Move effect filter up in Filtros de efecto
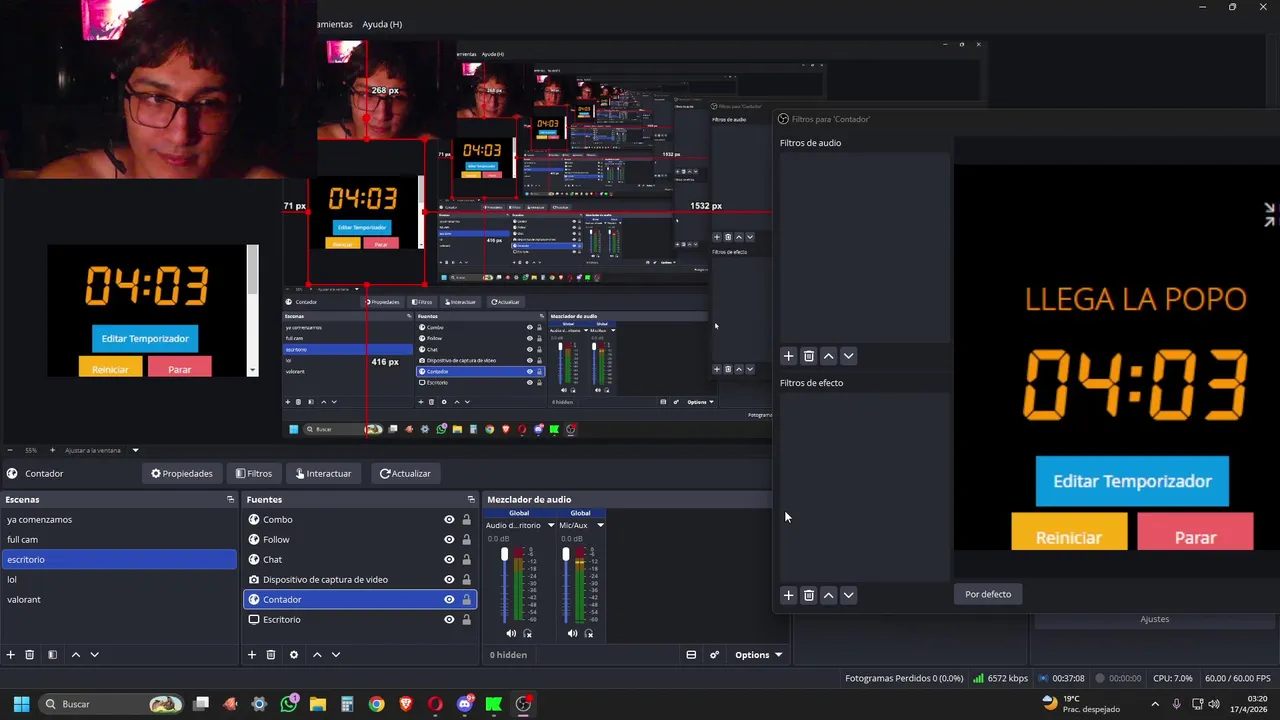Screen dimensions: 1280x720 click(x=828, y=595)
